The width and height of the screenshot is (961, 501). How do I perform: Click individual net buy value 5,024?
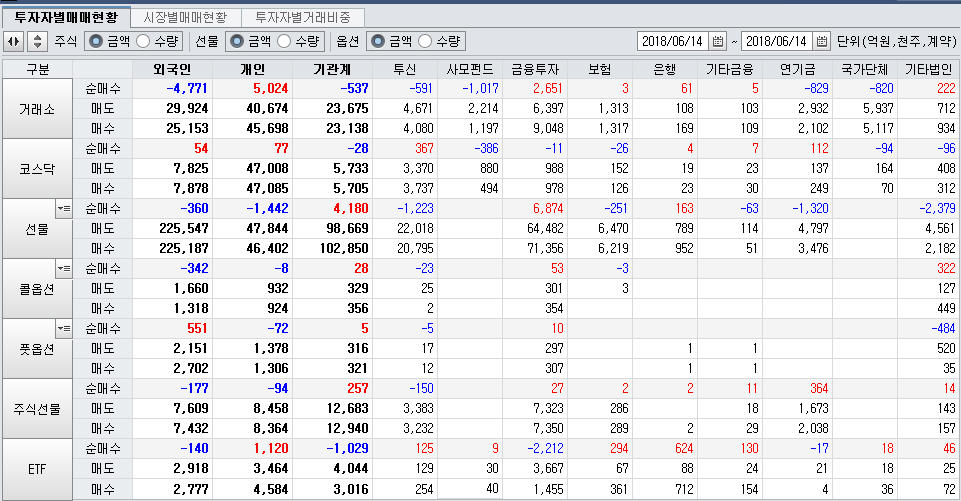(270, 89)
